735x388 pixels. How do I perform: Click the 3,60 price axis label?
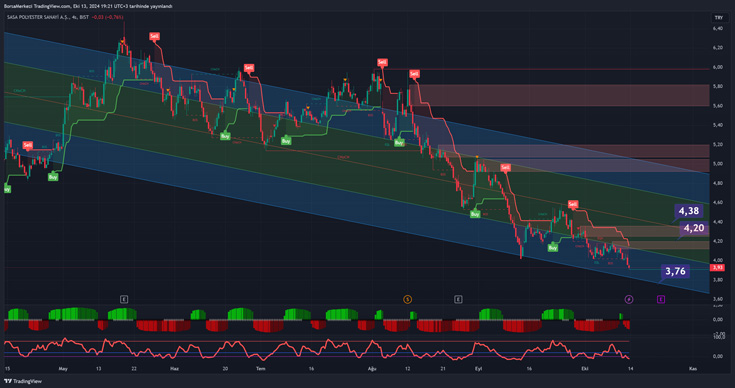(717, 299)
